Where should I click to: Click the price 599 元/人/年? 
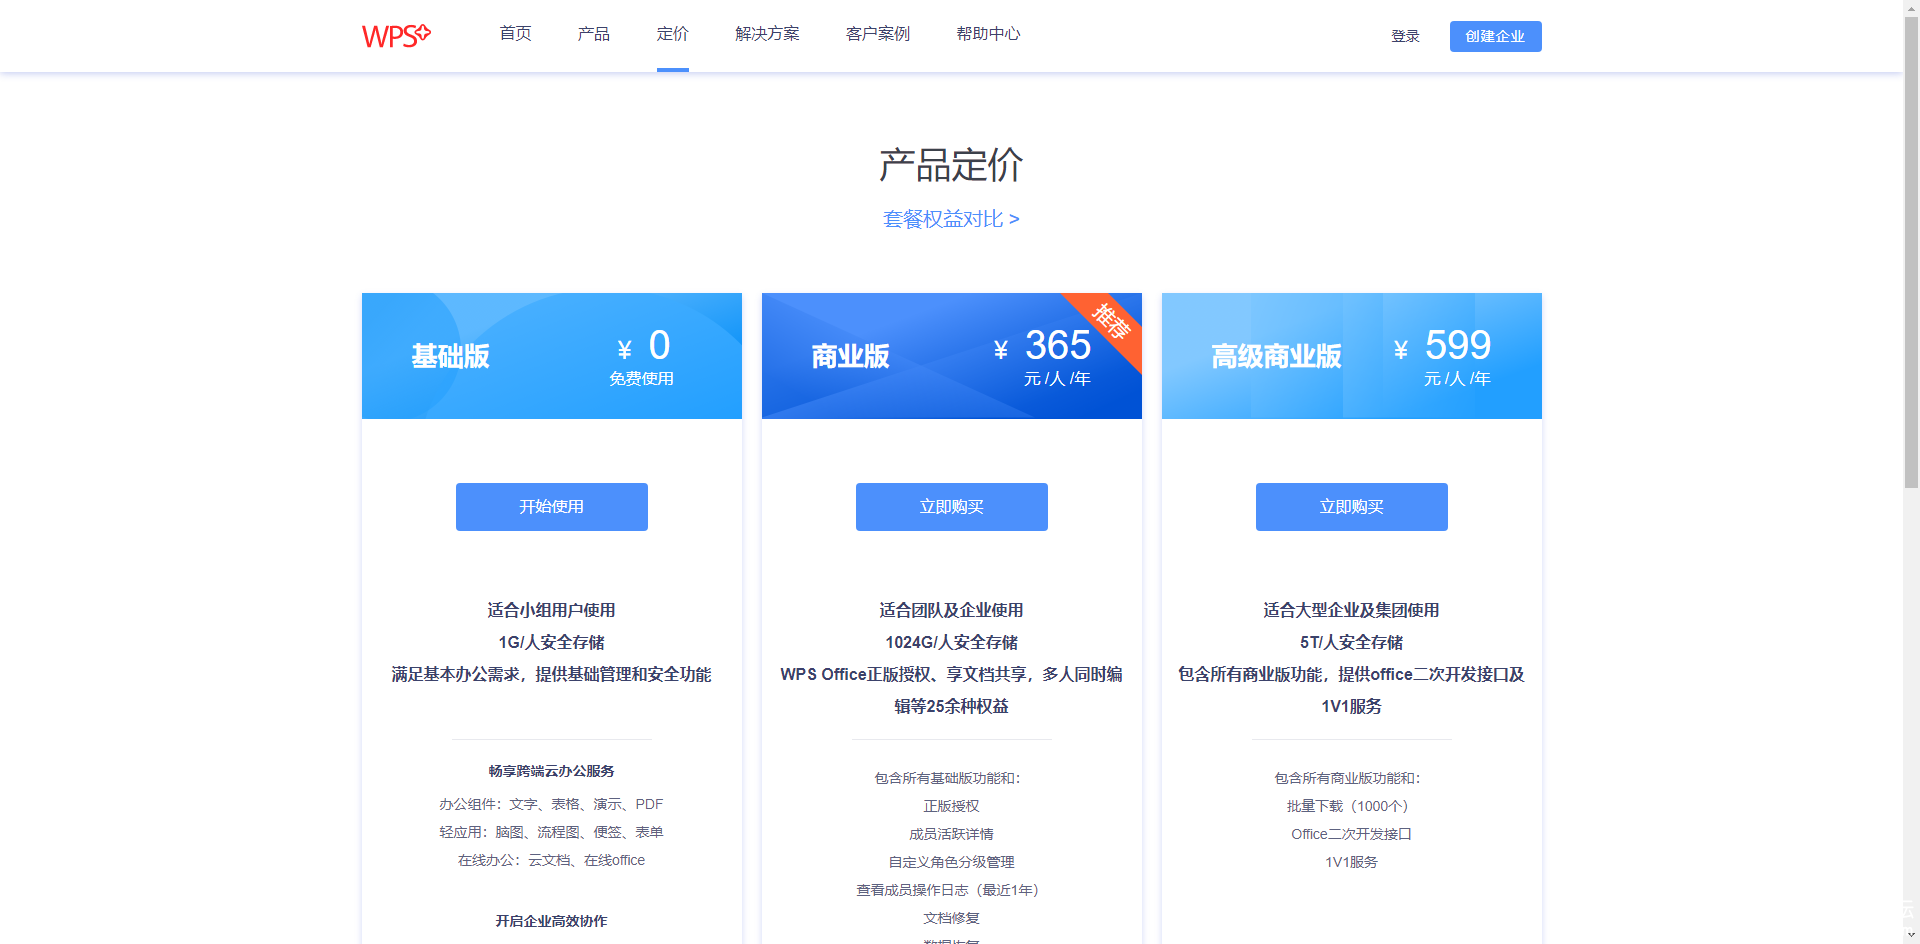pos(1443,357)
